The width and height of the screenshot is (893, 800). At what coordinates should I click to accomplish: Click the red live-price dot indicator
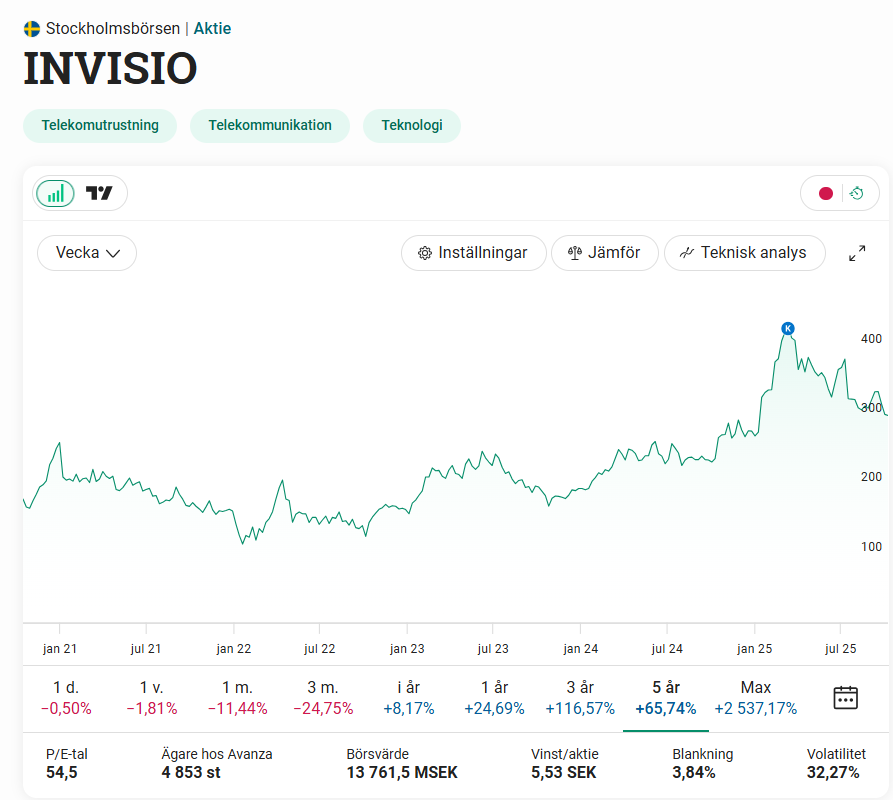pyautogui.click(x=825, y=193)
